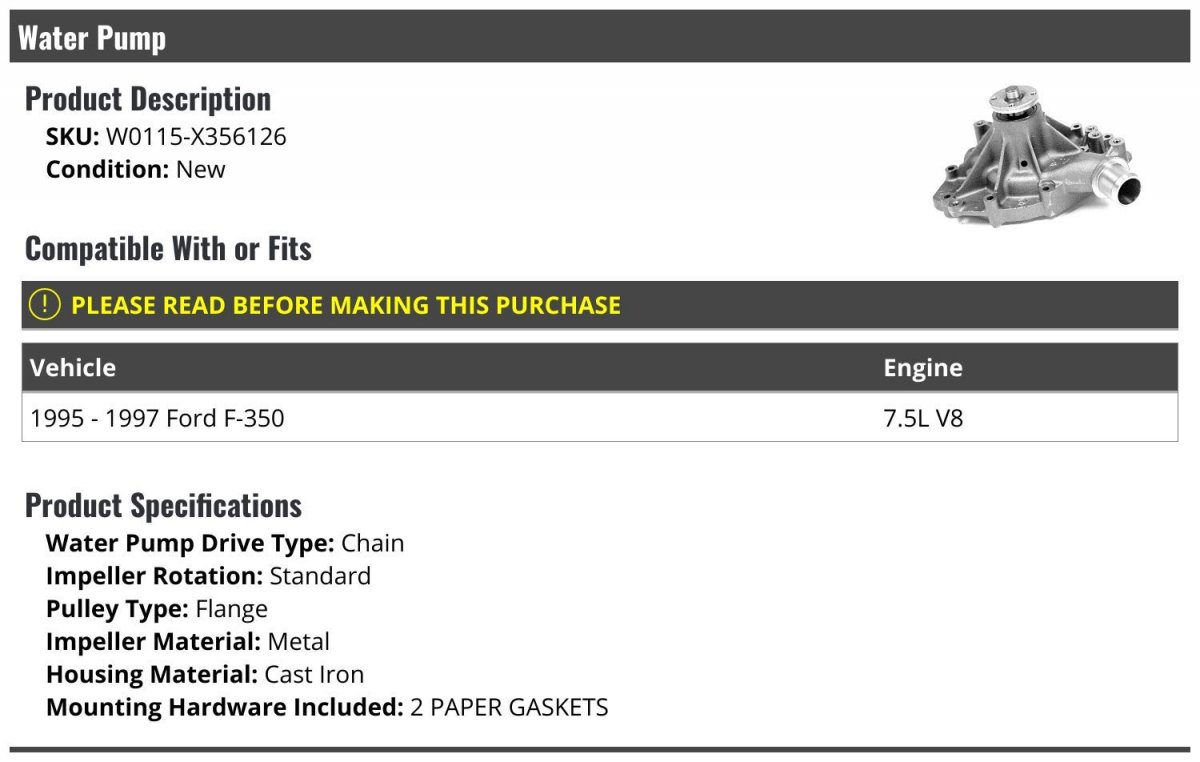Click the 'Impeller Rotation: Standard' line
The width and height of the screenshot is (1200, 762).
click(208, 576)
